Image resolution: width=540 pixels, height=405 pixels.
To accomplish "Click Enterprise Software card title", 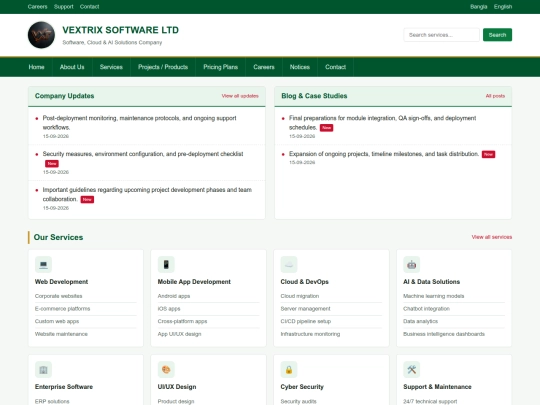I will point(64,387).
